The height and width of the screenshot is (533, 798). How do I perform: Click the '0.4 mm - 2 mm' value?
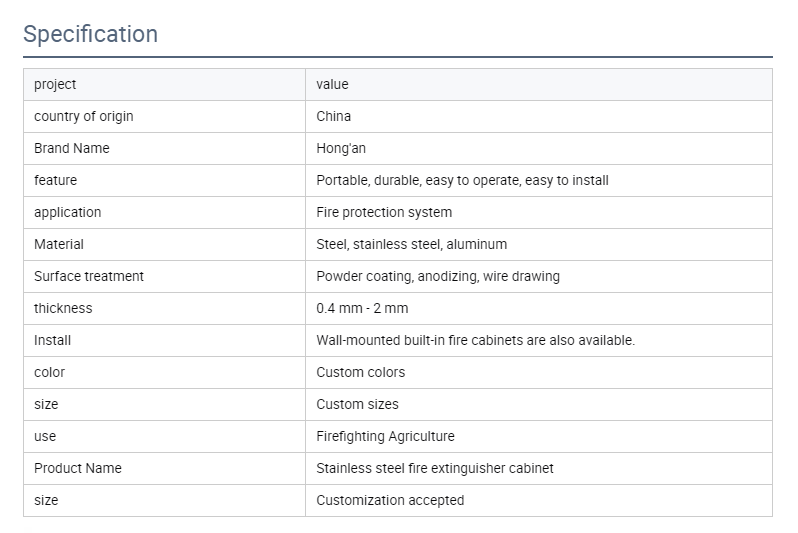(362, 308)
